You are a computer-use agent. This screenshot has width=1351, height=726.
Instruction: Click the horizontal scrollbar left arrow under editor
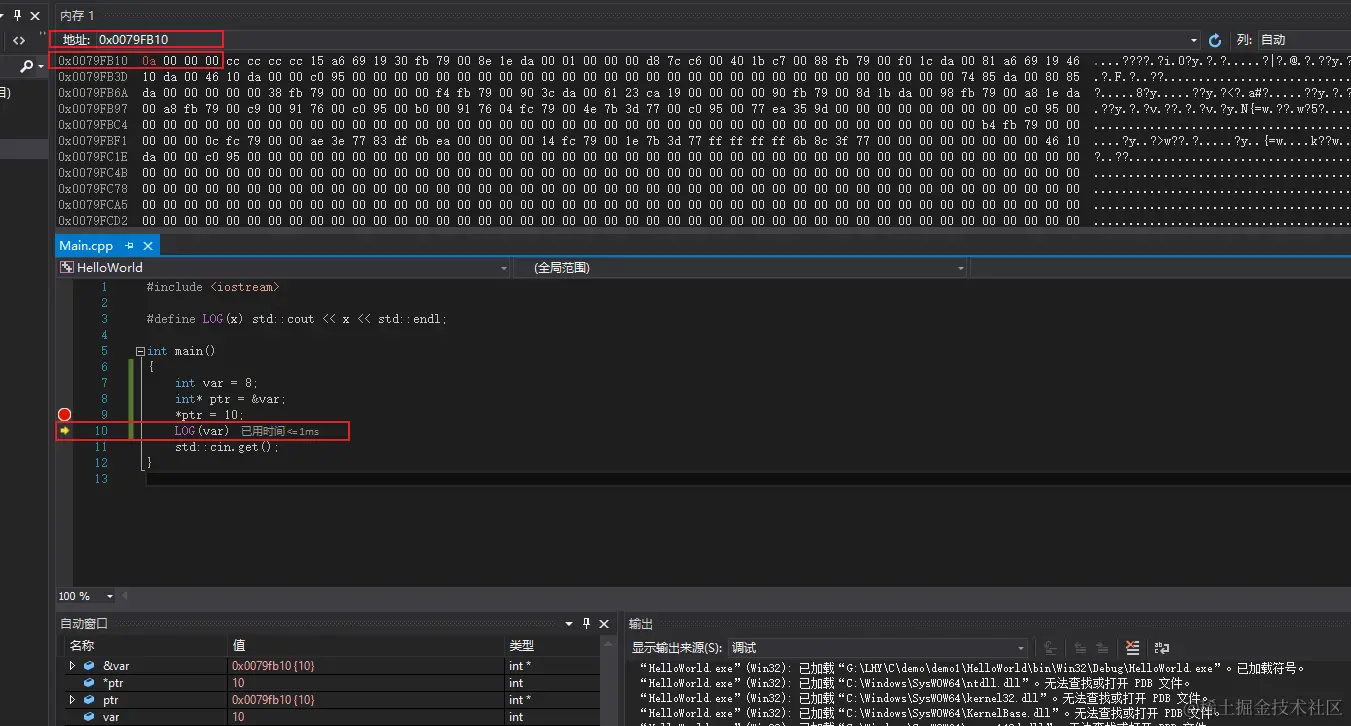(x=125, y=596)
